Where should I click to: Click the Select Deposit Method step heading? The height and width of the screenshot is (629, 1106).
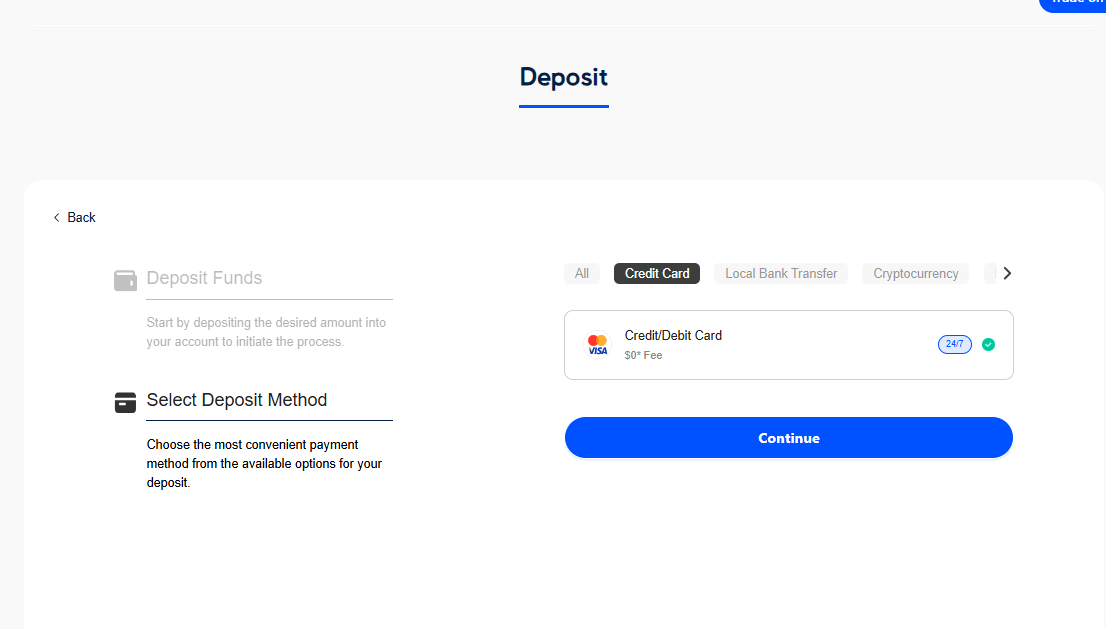237,400
